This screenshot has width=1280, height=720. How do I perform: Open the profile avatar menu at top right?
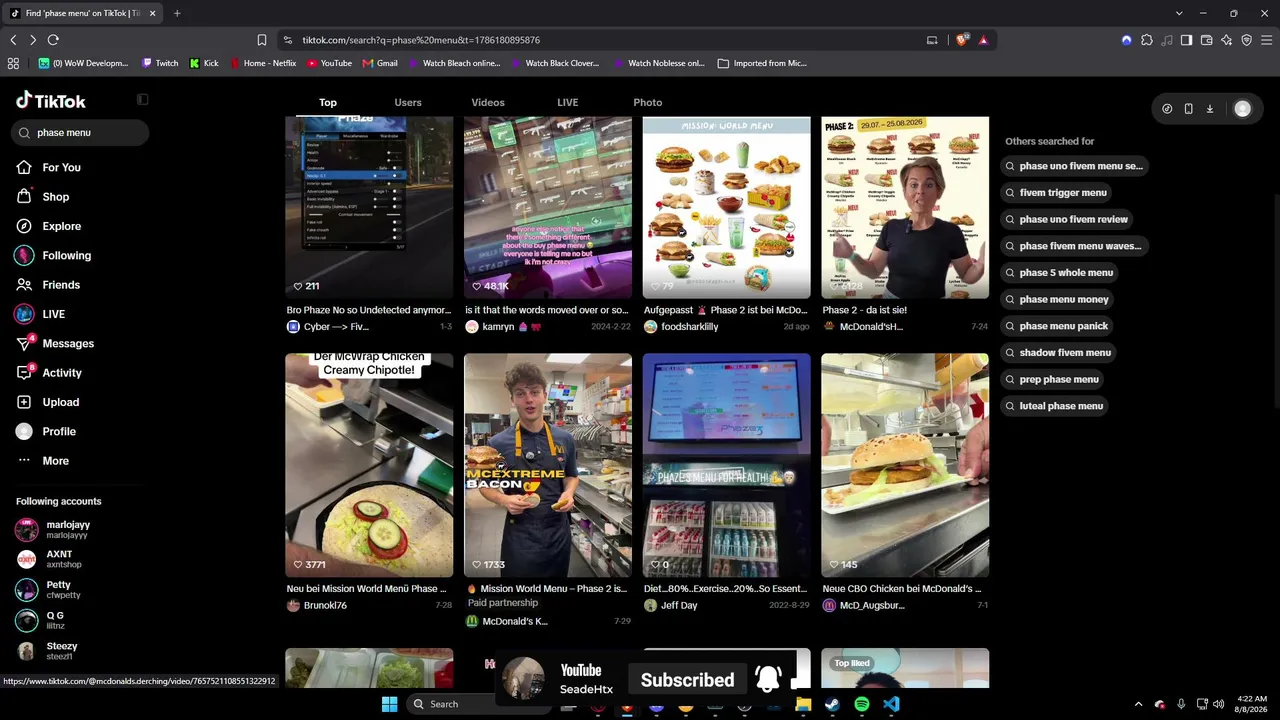[x=1242, y=109]
